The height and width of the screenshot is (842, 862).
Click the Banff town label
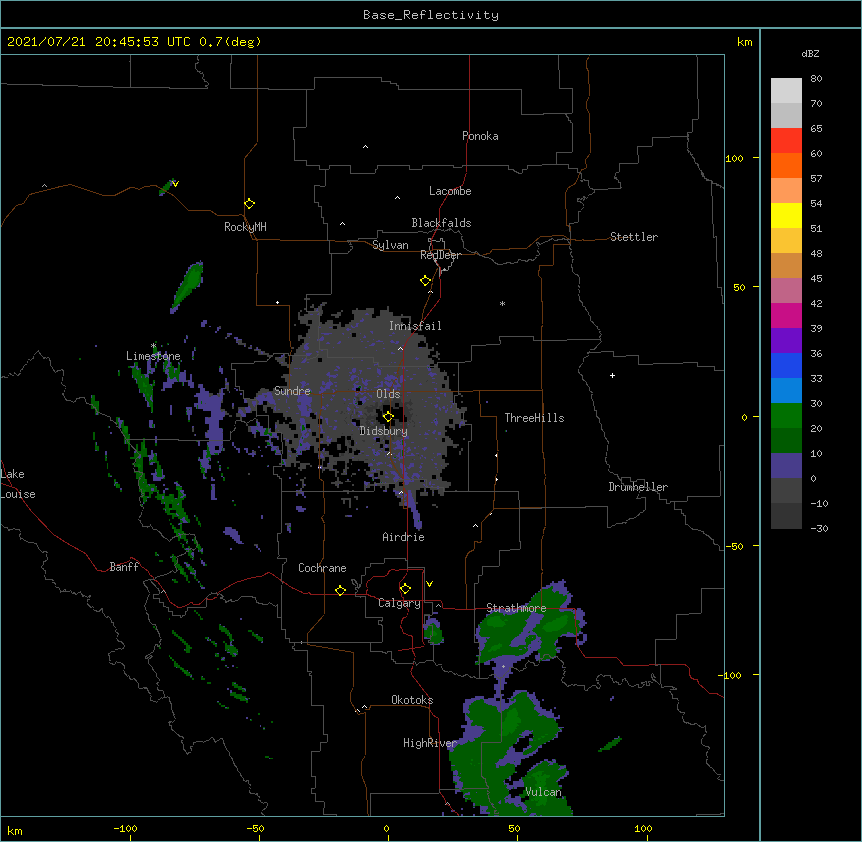pyautogui.click(x=124, y=567)
